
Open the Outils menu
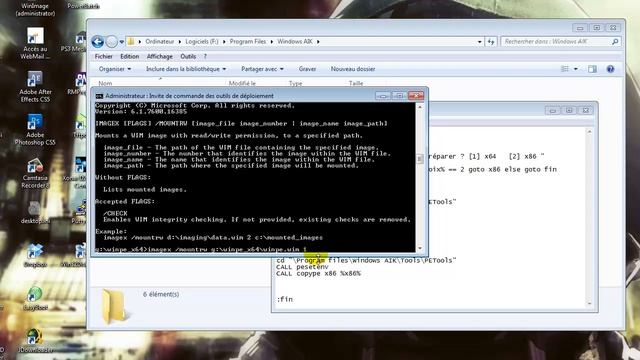188,56
